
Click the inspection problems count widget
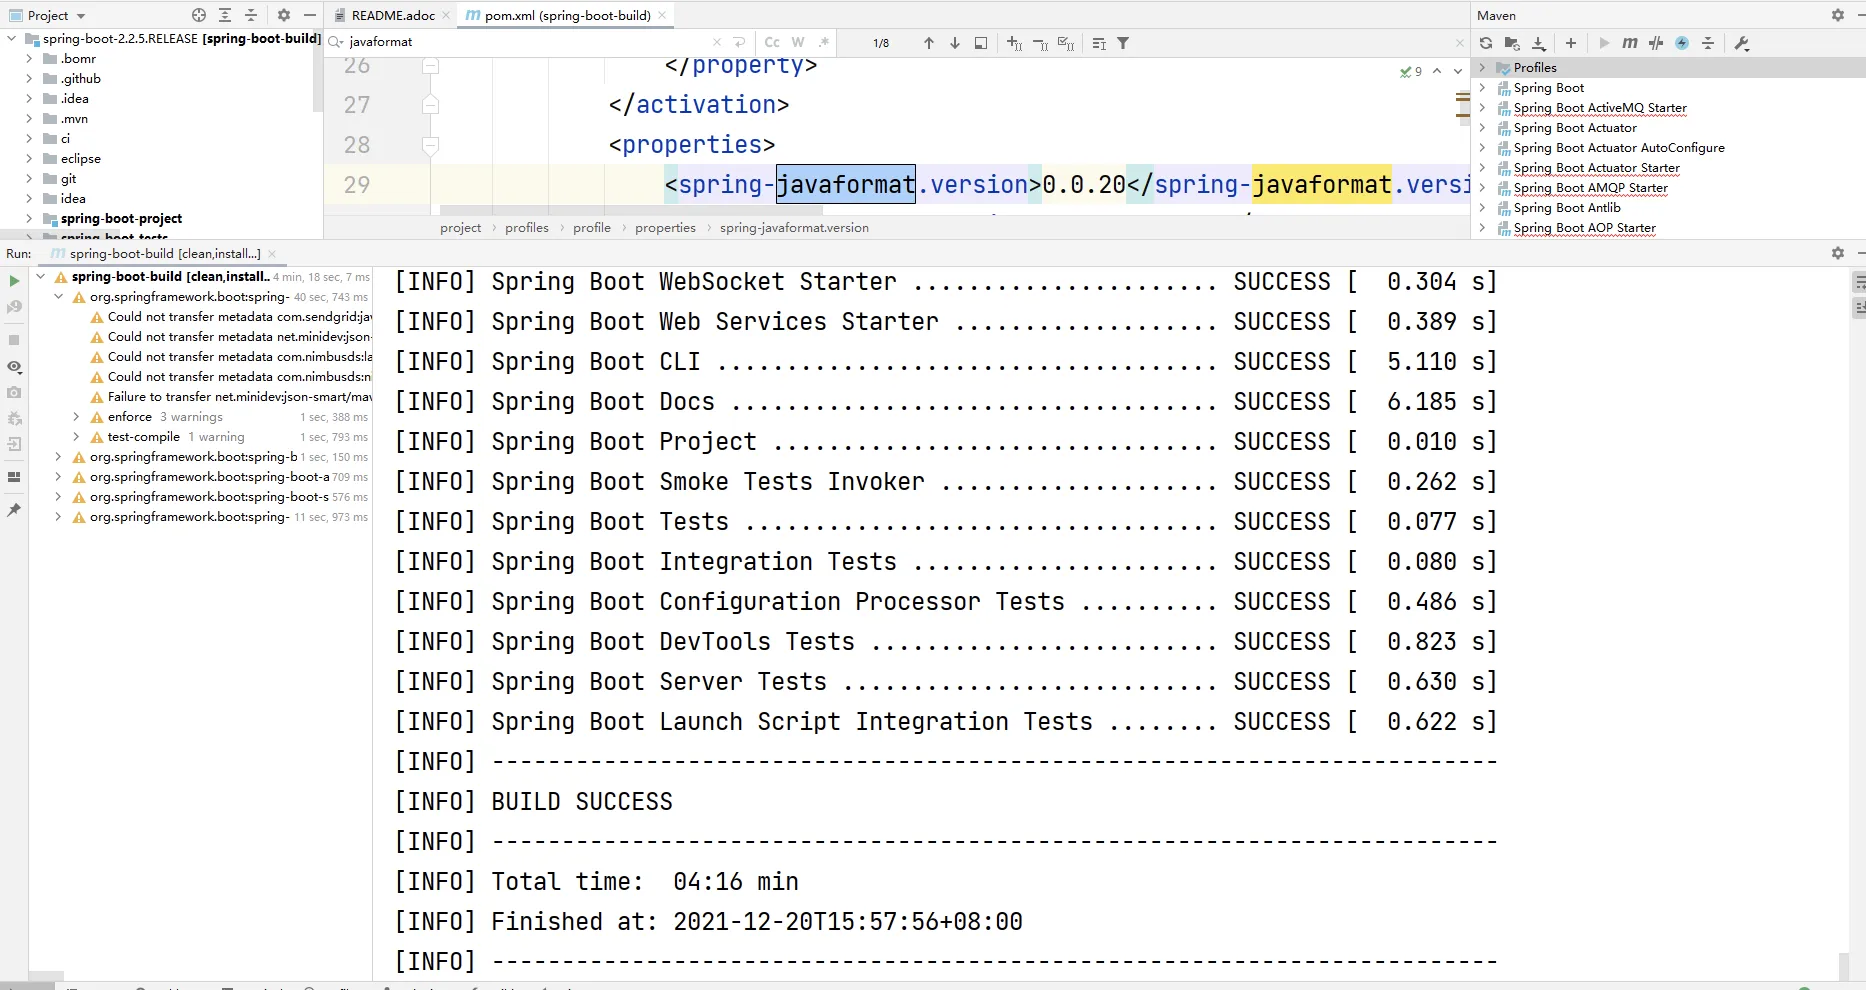pos(1412,71)
